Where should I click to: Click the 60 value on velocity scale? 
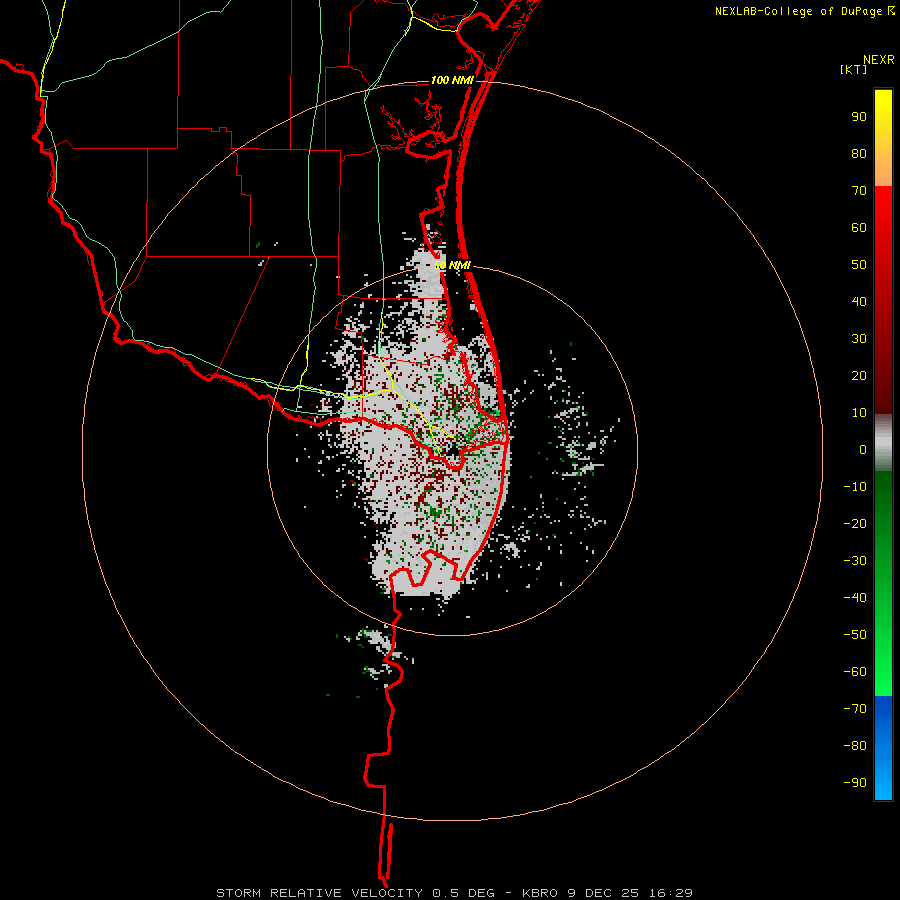(x=859, y=228)
